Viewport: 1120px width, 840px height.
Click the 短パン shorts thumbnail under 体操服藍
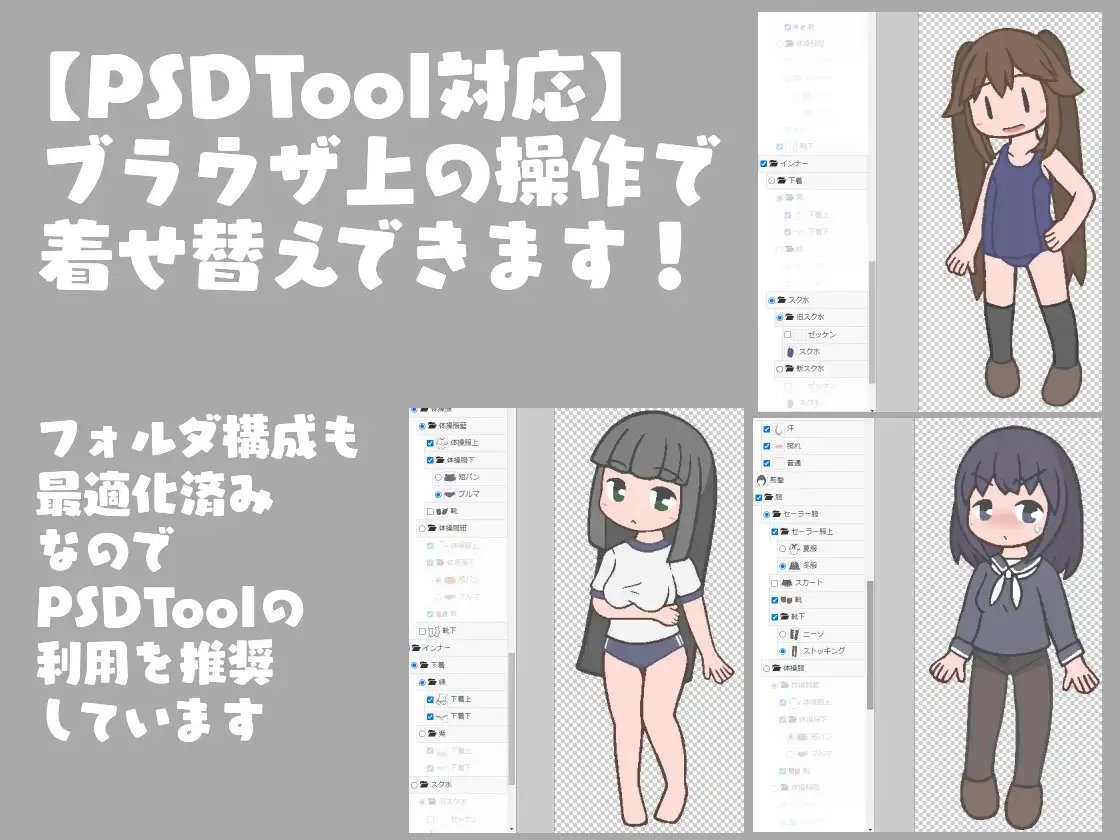click(450, 476)
